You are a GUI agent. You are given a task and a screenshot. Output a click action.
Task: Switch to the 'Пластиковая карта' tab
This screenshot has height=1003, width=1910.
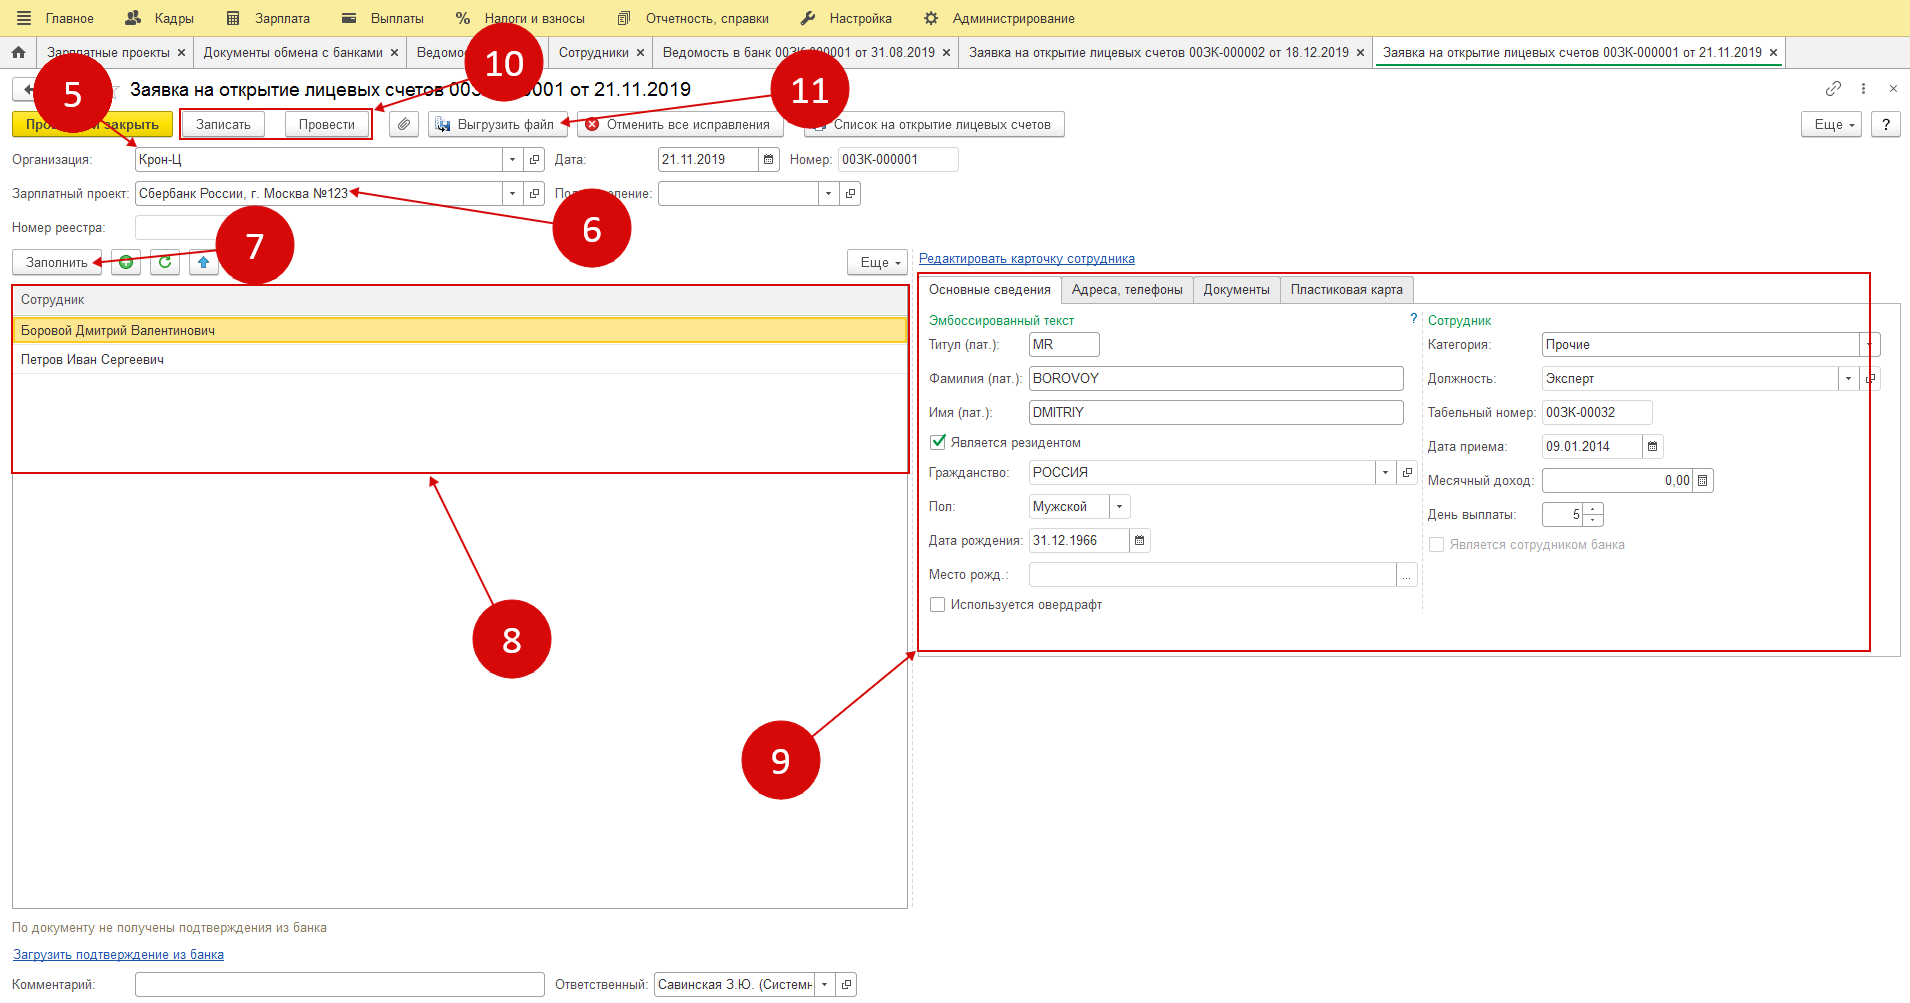(x=1346, y=290)
